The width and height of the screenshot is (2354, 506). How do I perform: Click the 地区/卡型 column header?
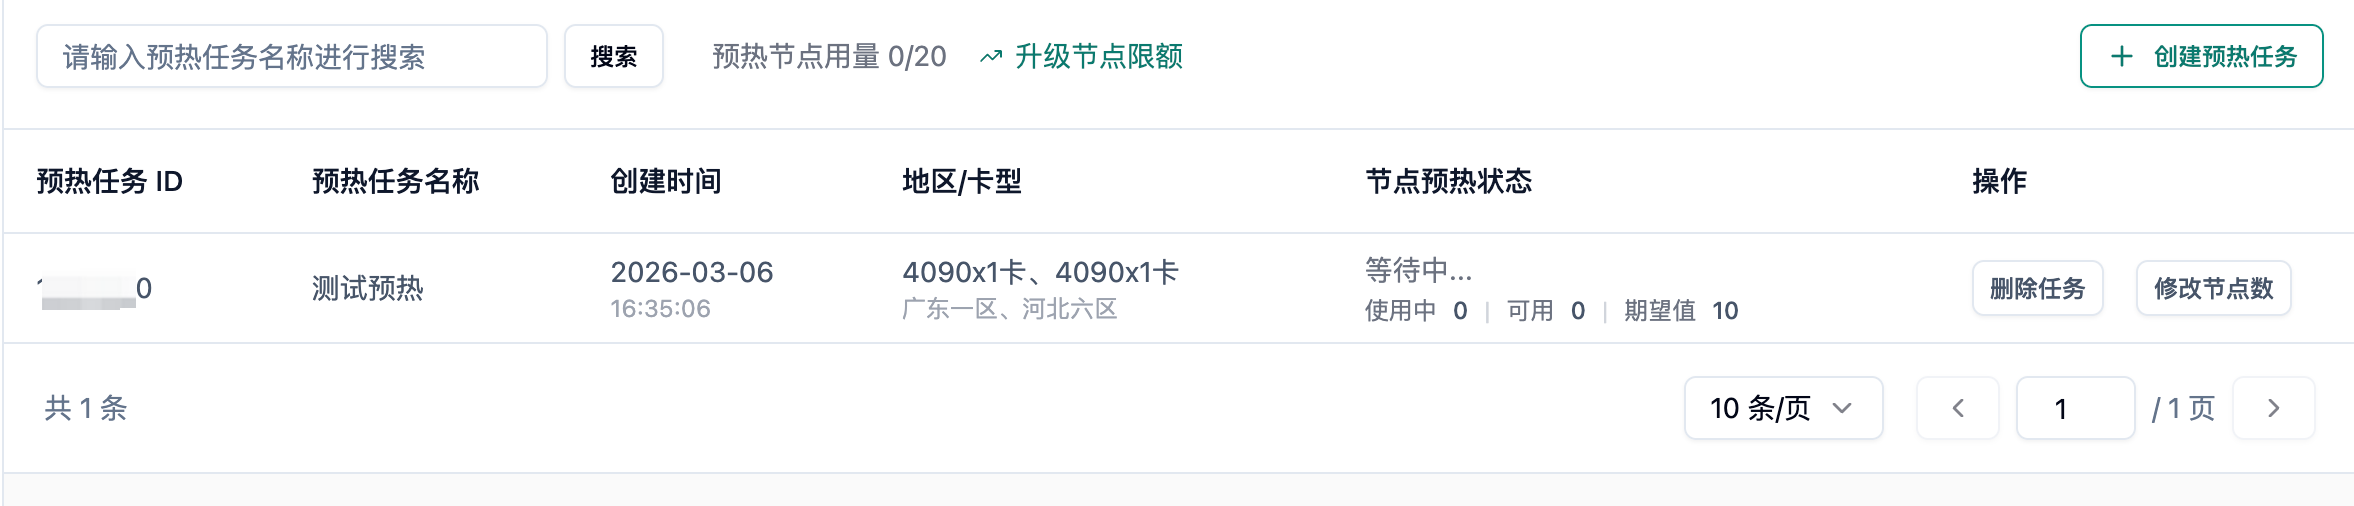click(x=962, y=181)
